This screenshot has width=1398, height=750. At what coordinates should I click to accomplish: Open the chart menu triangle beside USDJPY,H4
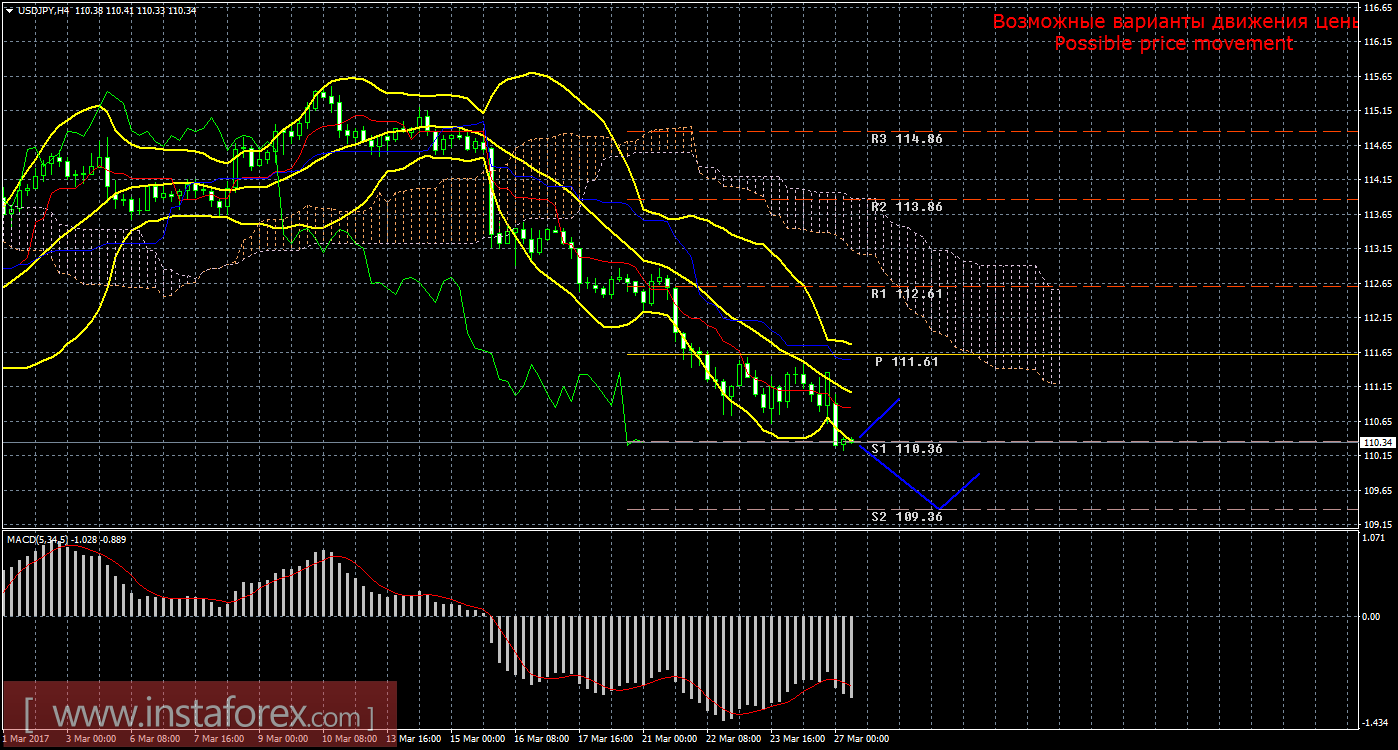click(8, 9)
